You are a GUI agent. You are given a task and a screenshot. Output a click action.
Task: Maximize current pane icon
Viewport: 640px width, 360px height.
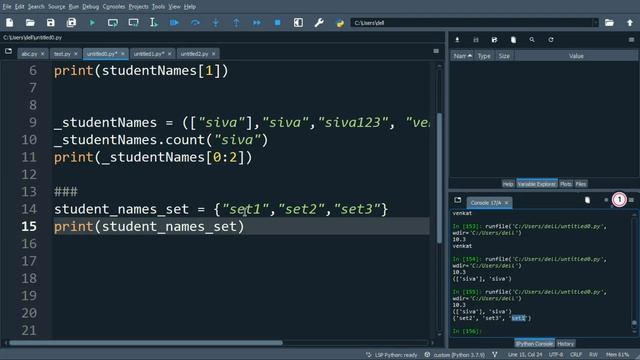(x=298, y=23)
